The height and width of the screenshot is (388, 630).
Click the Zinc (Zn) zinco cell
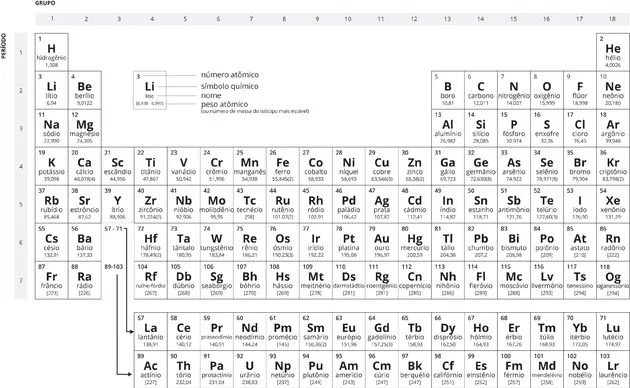[x=415, y=166]
